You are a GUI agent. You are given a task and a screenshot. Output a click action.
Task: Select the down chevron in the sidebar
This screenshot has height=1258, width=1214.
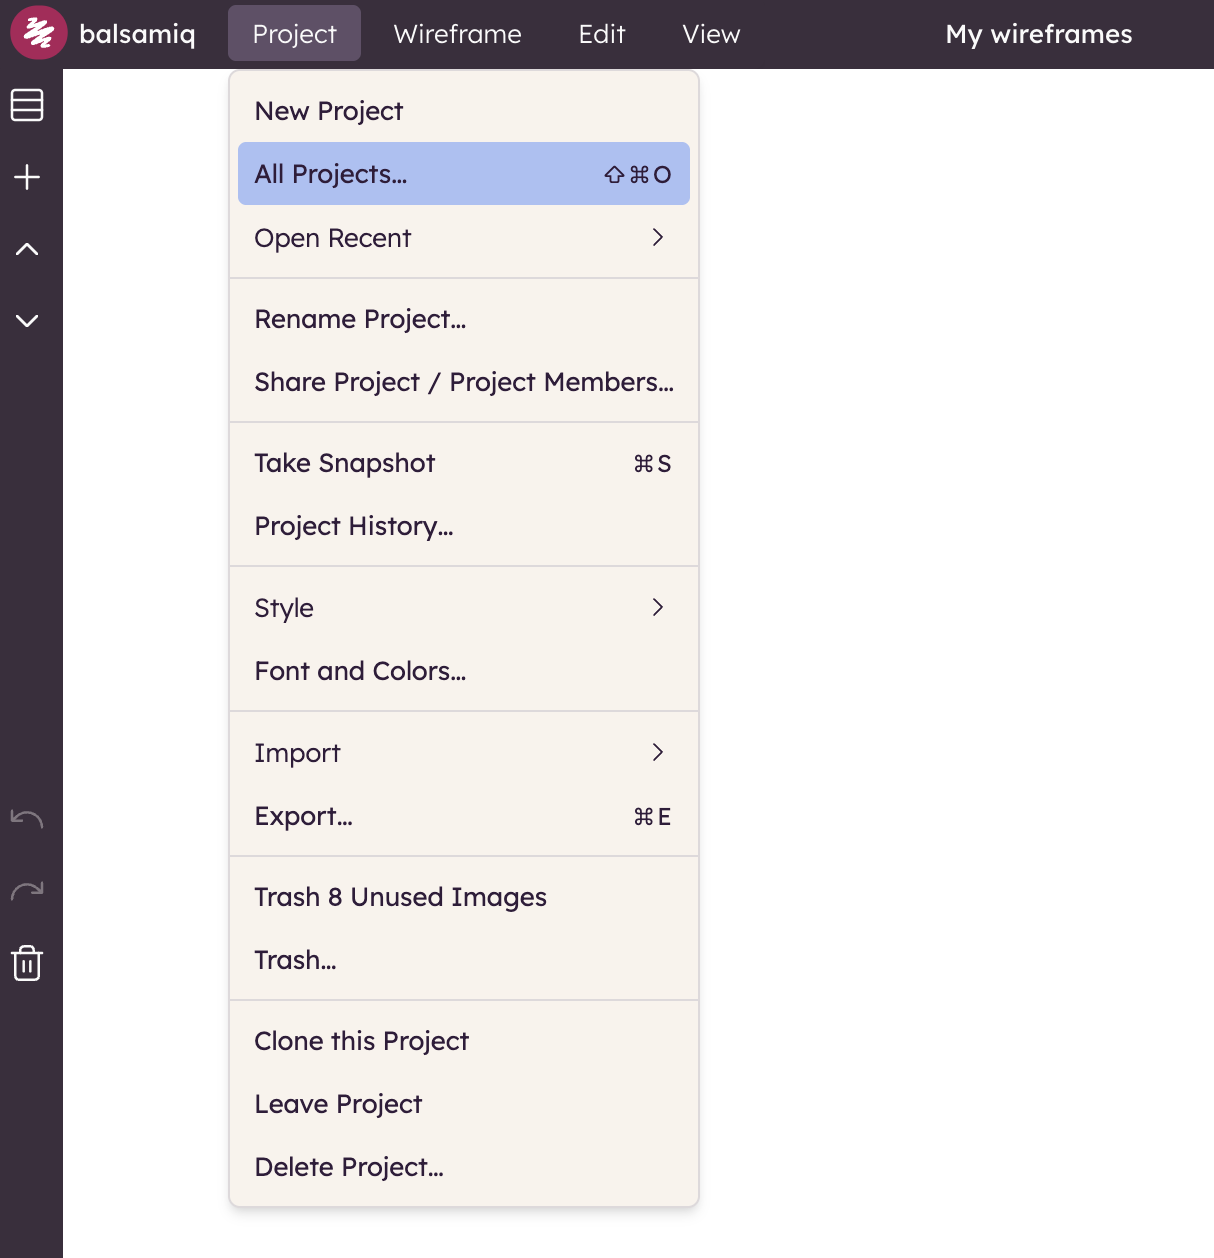[x=27, y=320]
